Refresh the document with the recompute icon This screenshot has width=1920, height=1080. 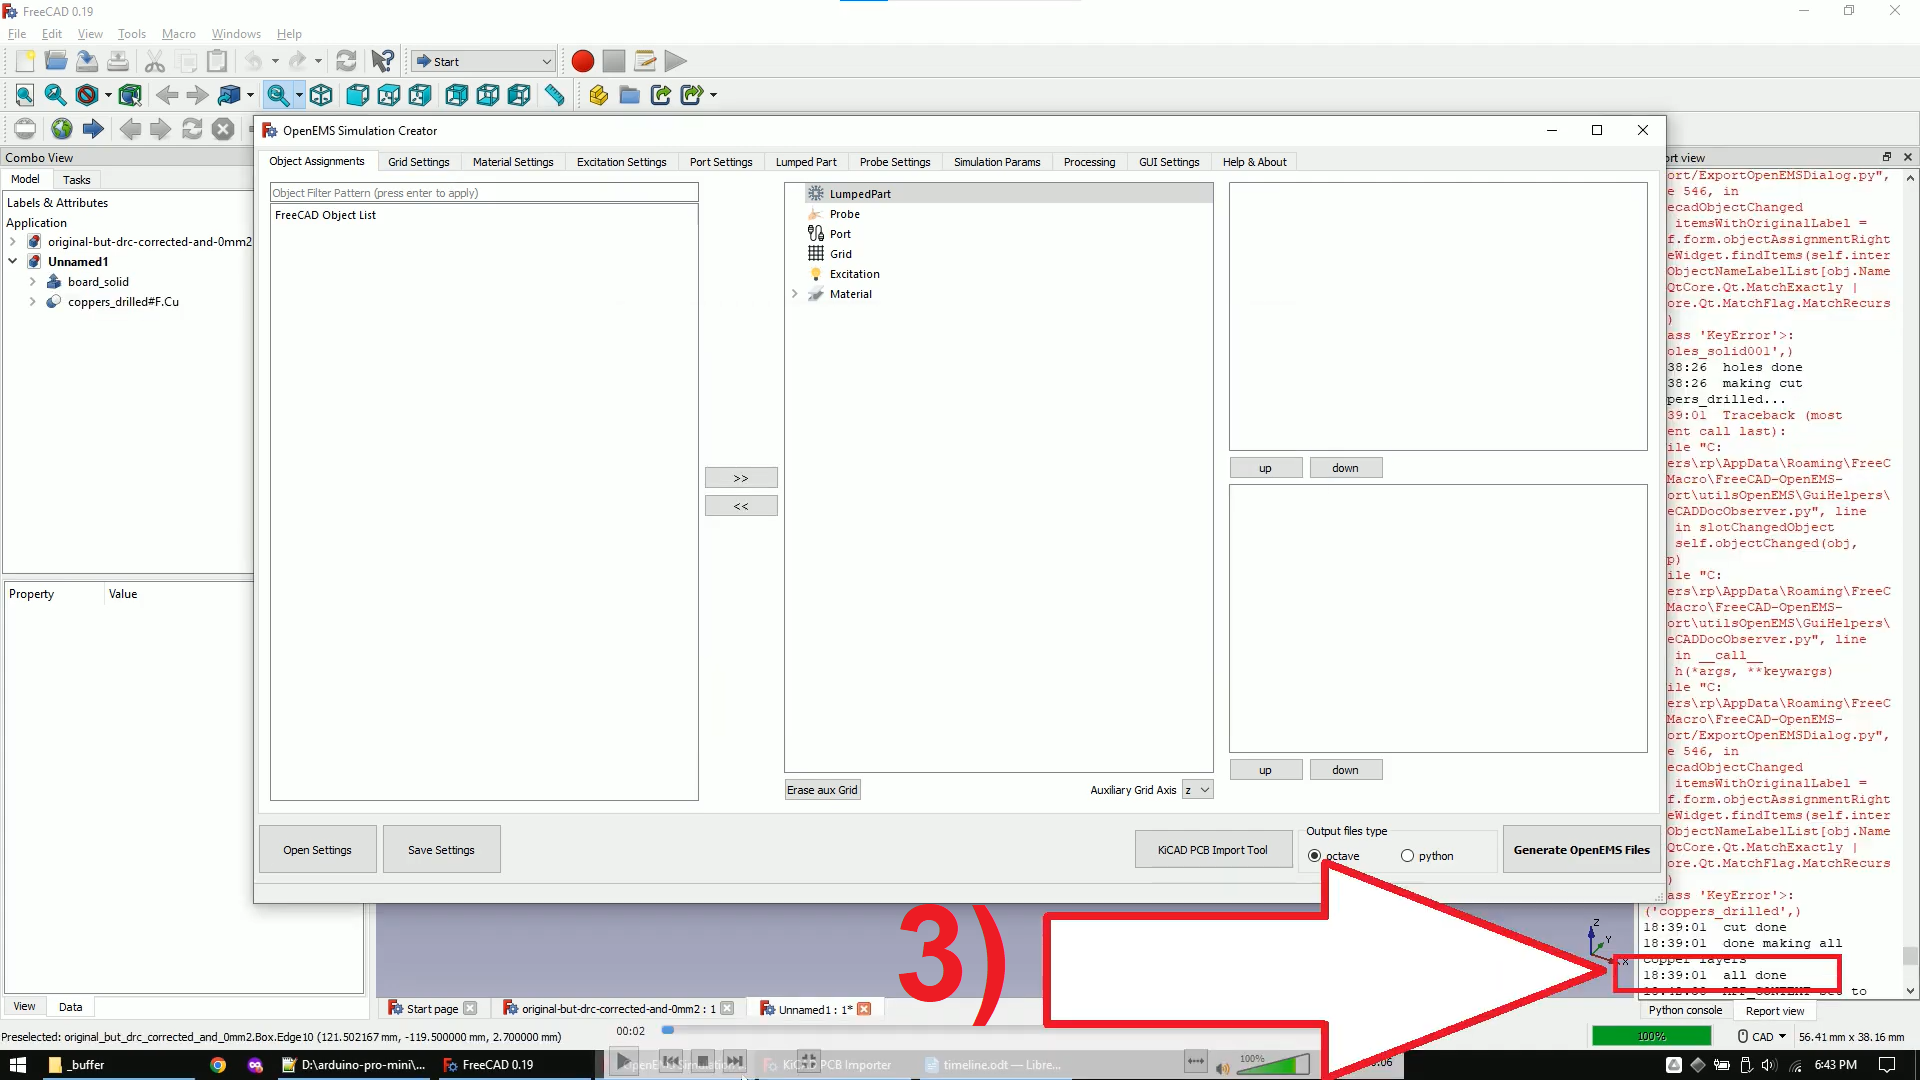(346, 61)
